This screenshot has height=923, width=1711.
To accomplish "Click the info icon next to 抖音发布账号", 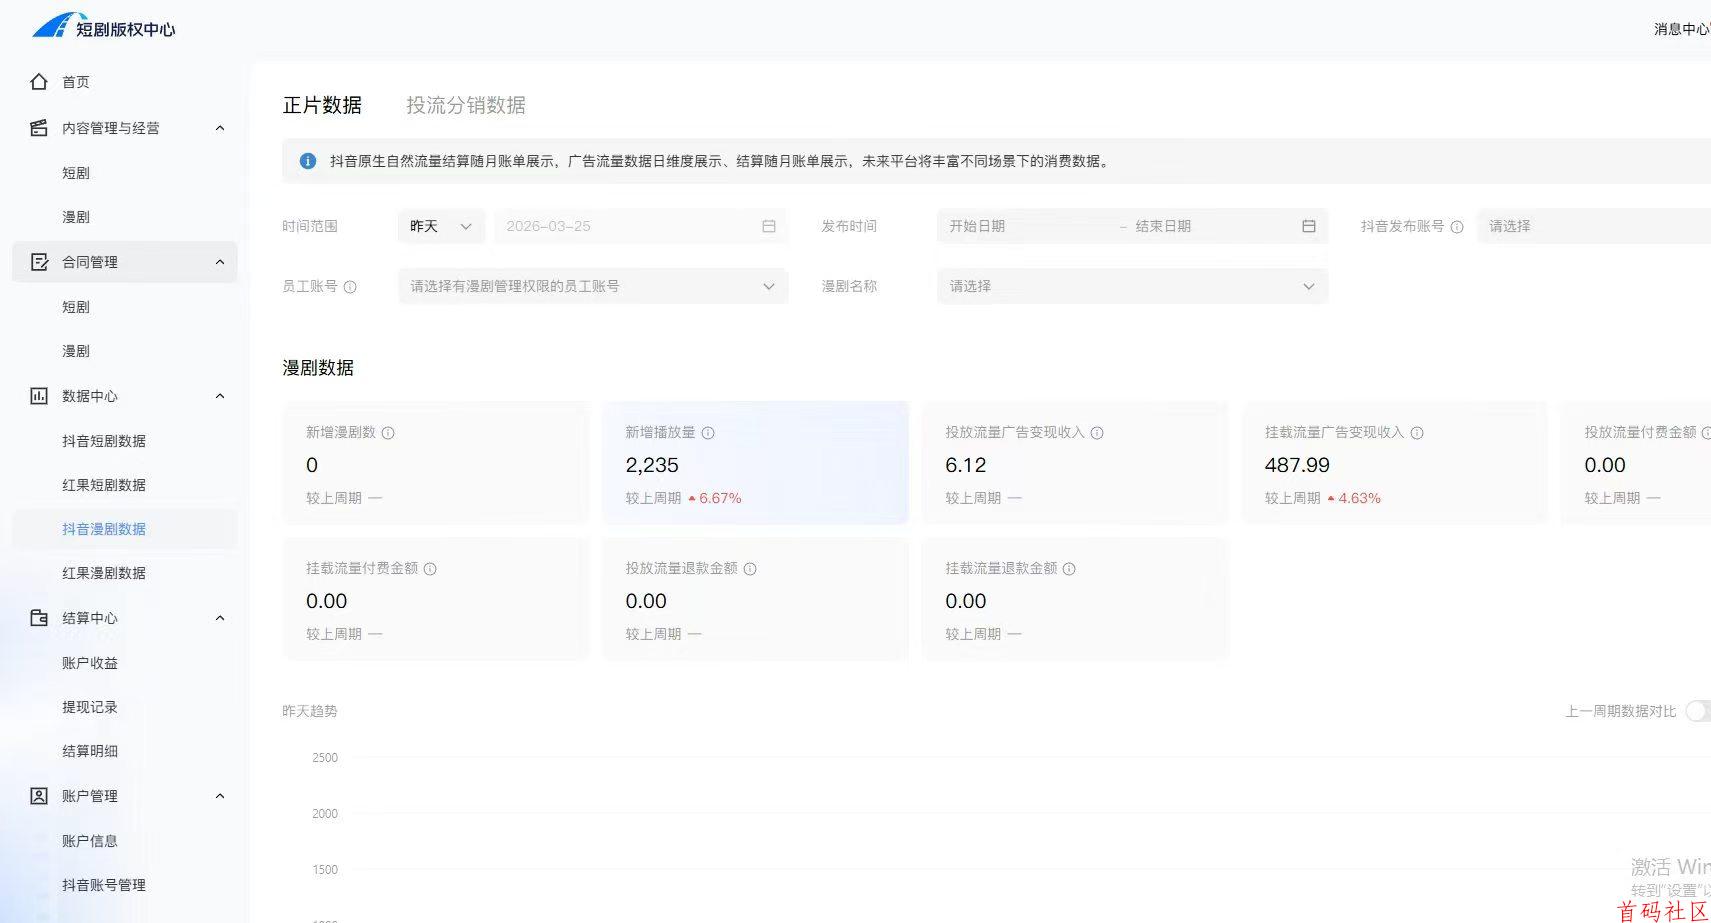I will pyautogui.click(x=1457, y=227).
